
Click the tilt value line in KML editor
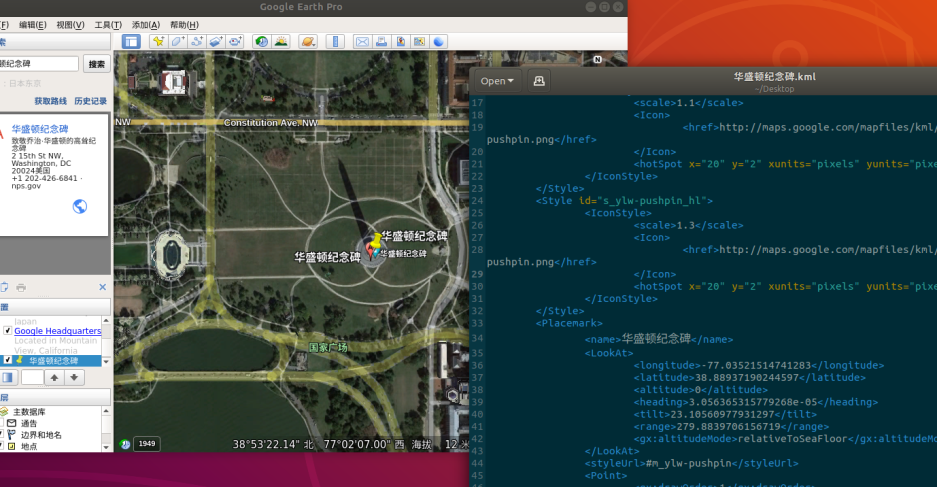(x=725, y=414)
